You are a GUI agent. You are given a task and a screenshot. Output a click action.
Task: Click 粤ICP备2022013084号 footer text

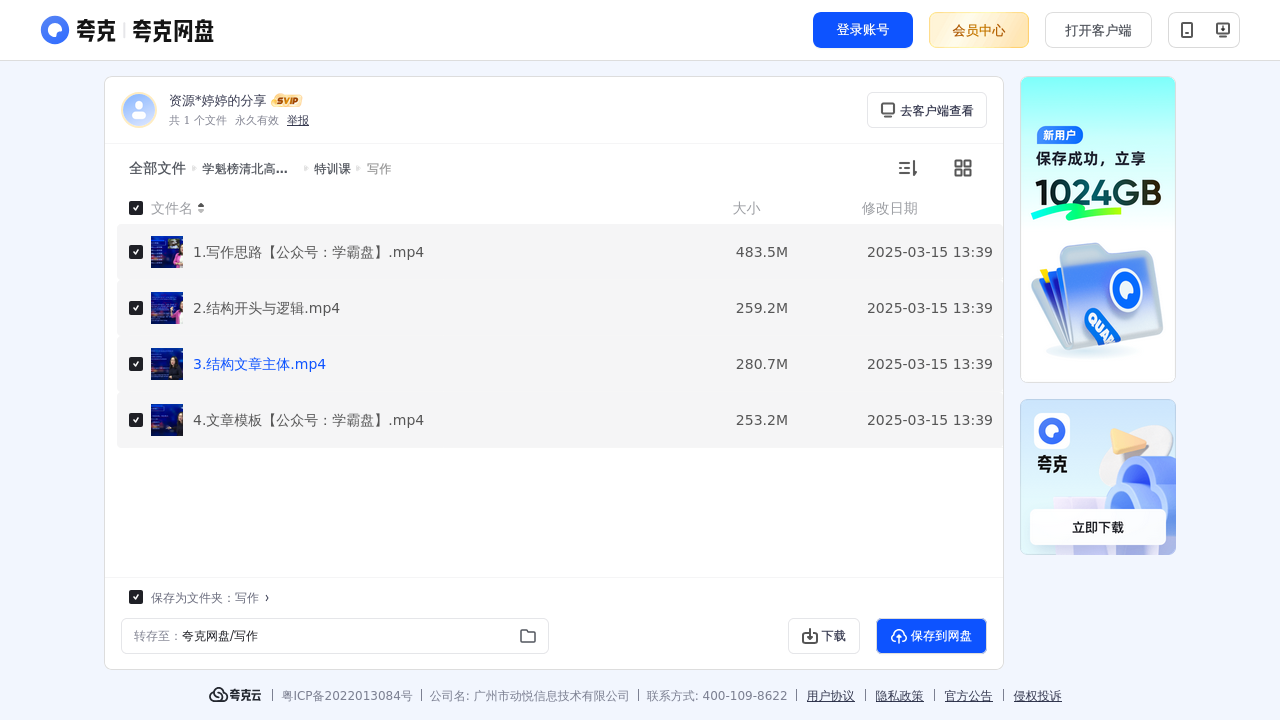(x=347, y=696)
